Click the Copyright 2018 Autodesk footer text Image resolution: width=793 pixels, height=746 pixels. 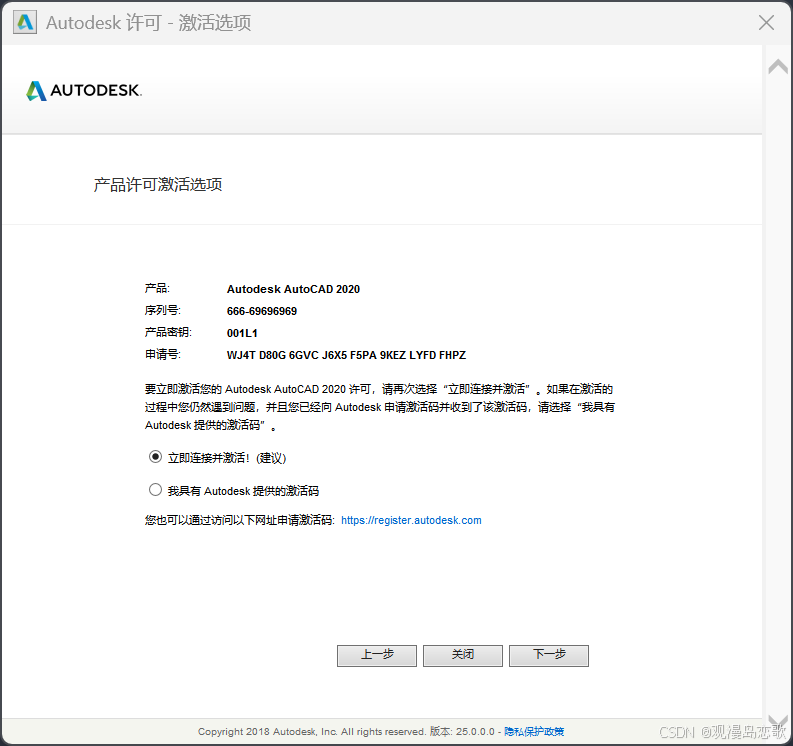312,731
